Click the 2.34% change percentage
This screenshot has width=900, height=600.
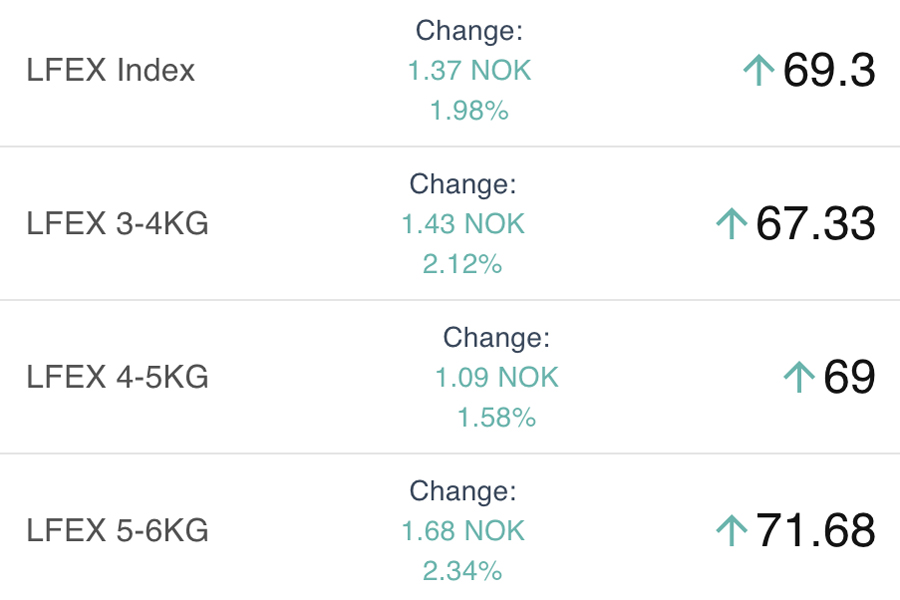[x=463, y=570]
